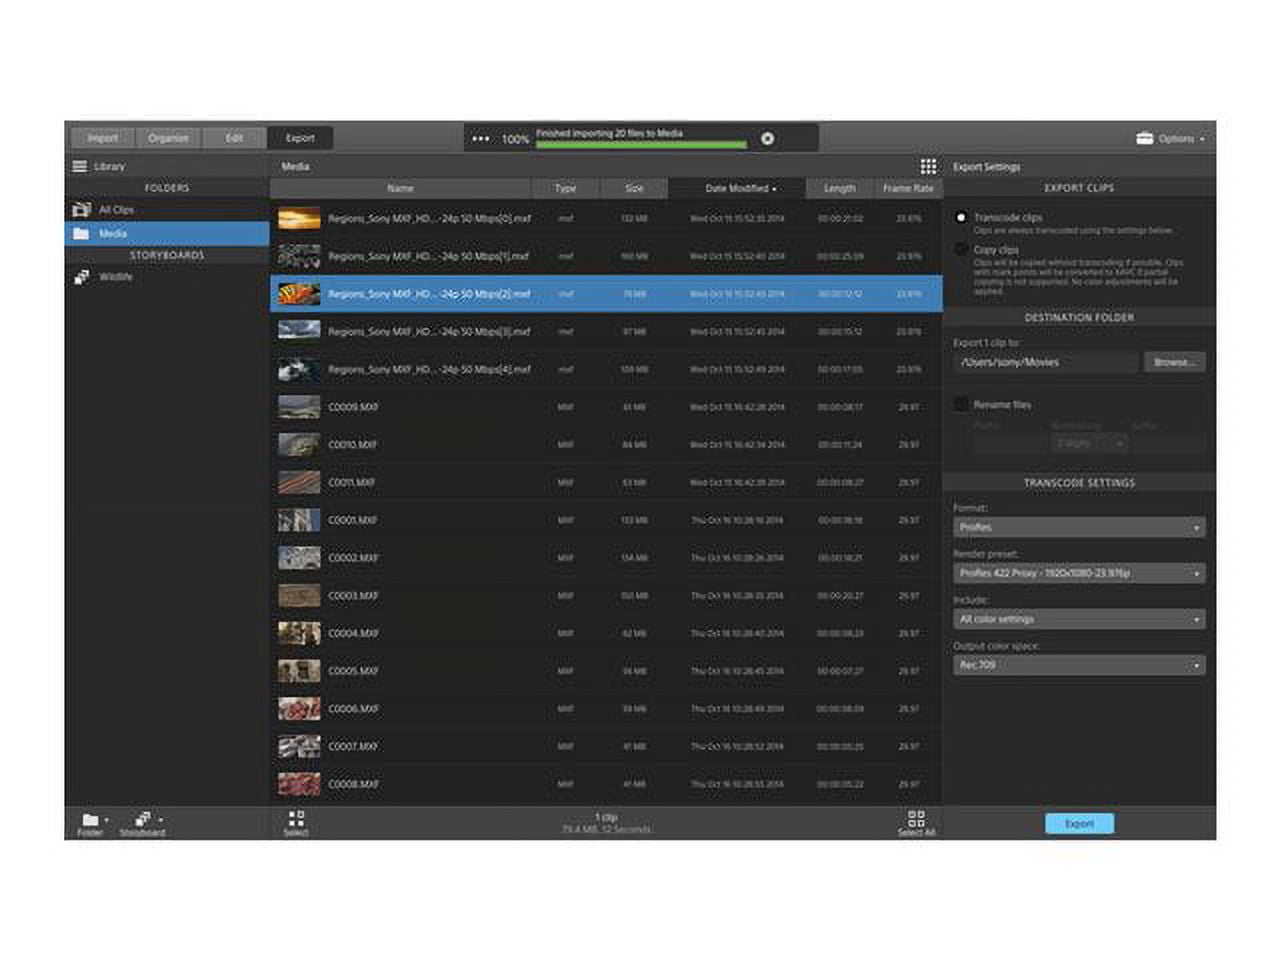Select thumbnail of C0006.MXF clip

(x=299, y=709)
